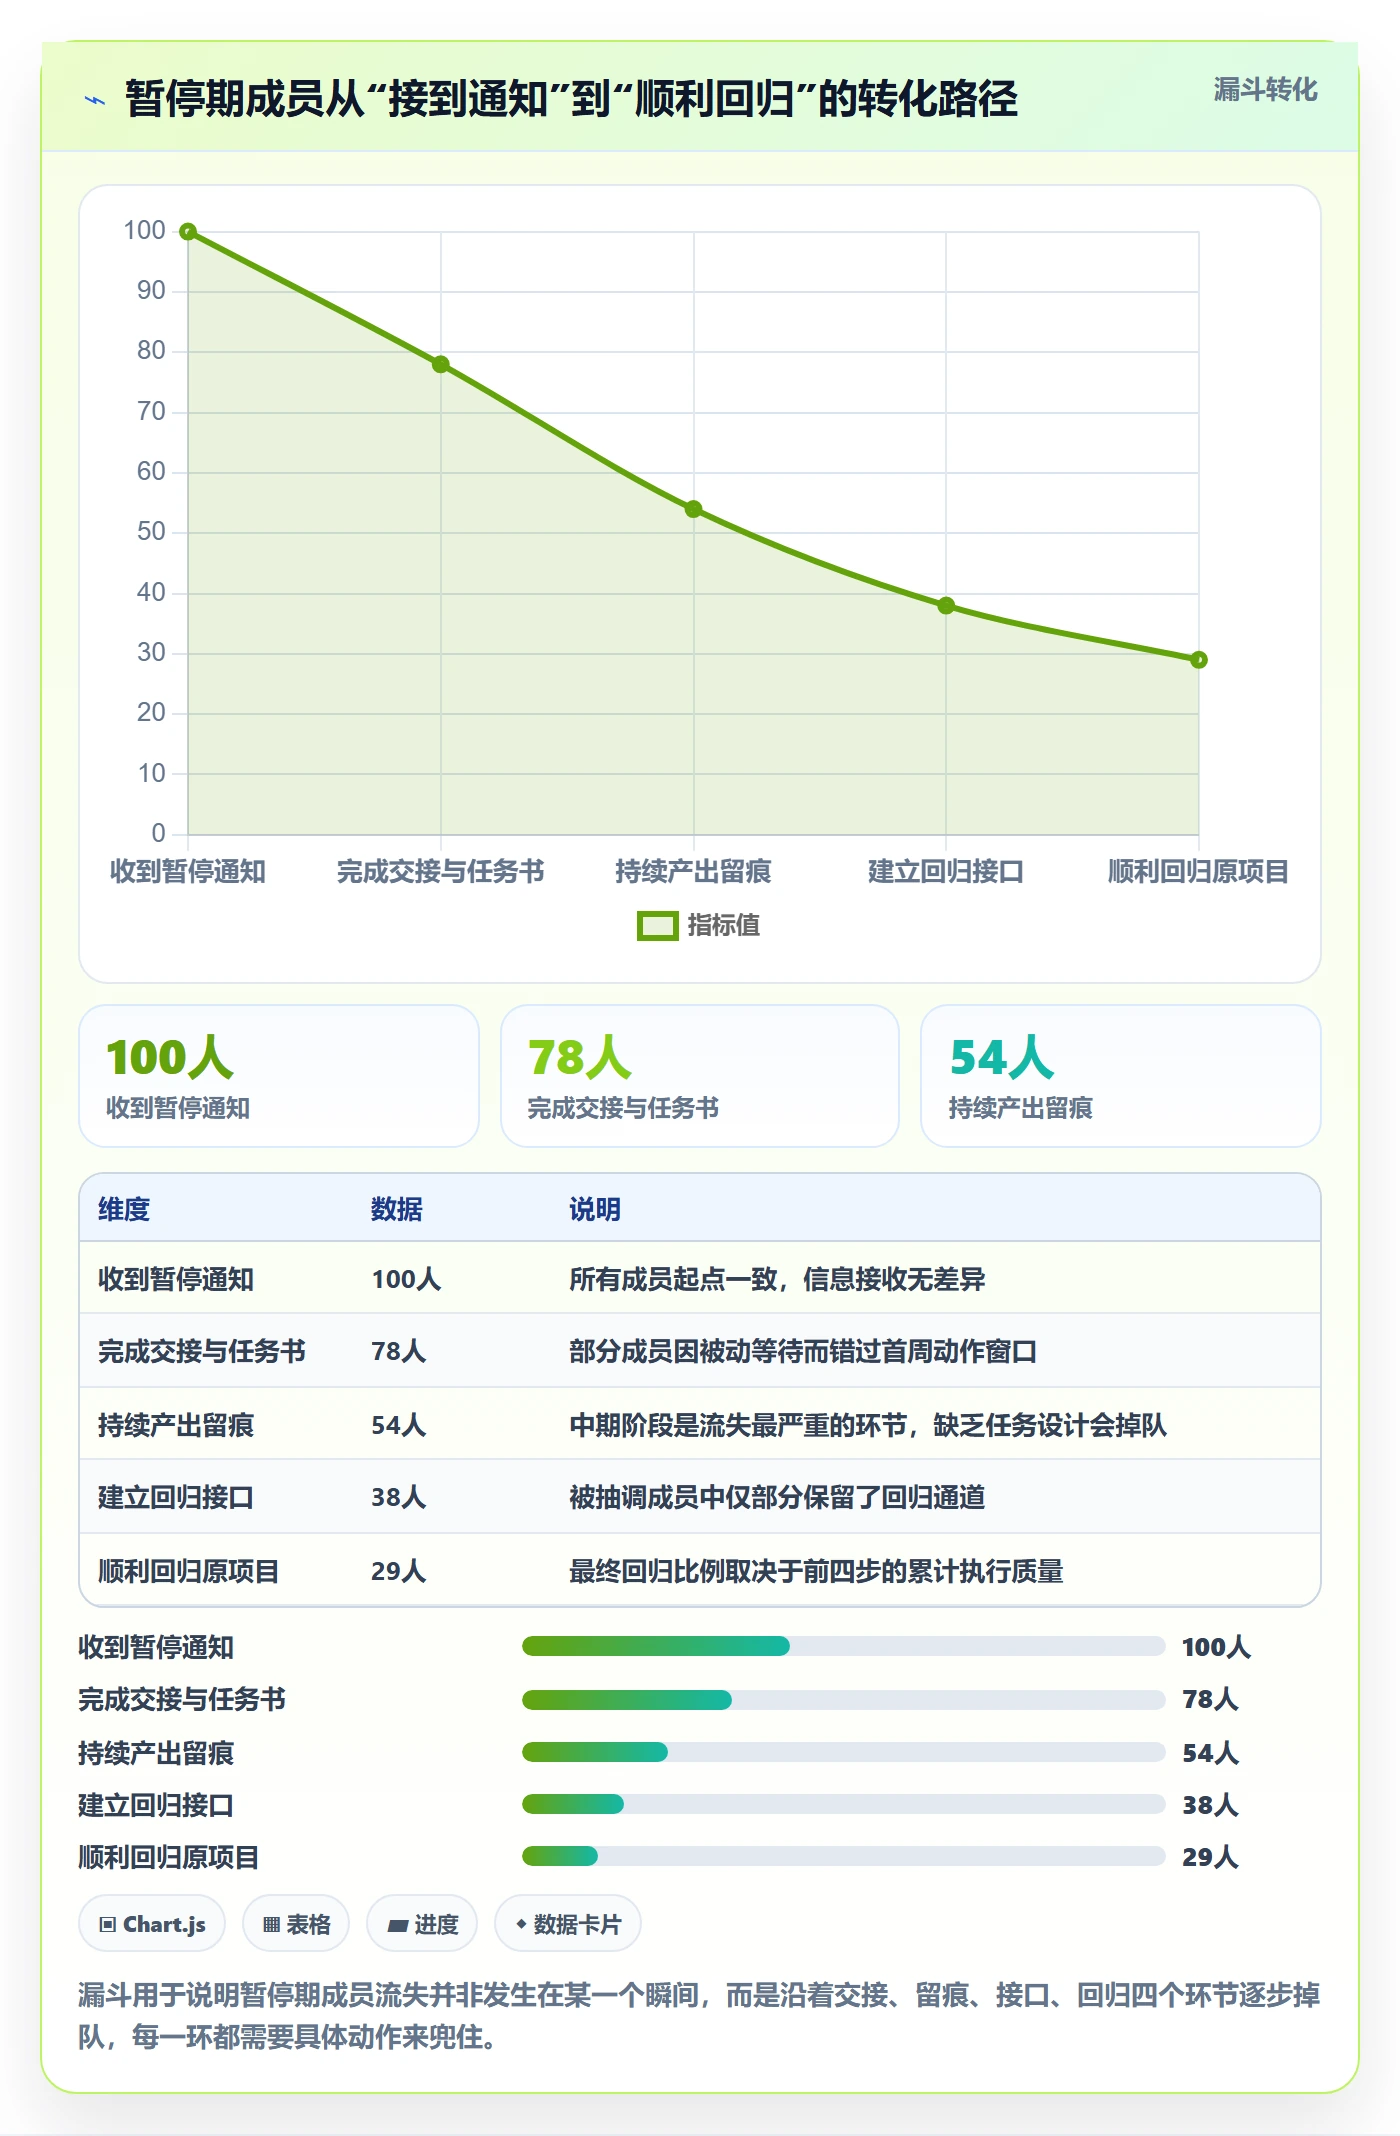This screenshot has width=1400, height=2136.
Task: Open the 54人 data card
Action: pos(1121,1076)
